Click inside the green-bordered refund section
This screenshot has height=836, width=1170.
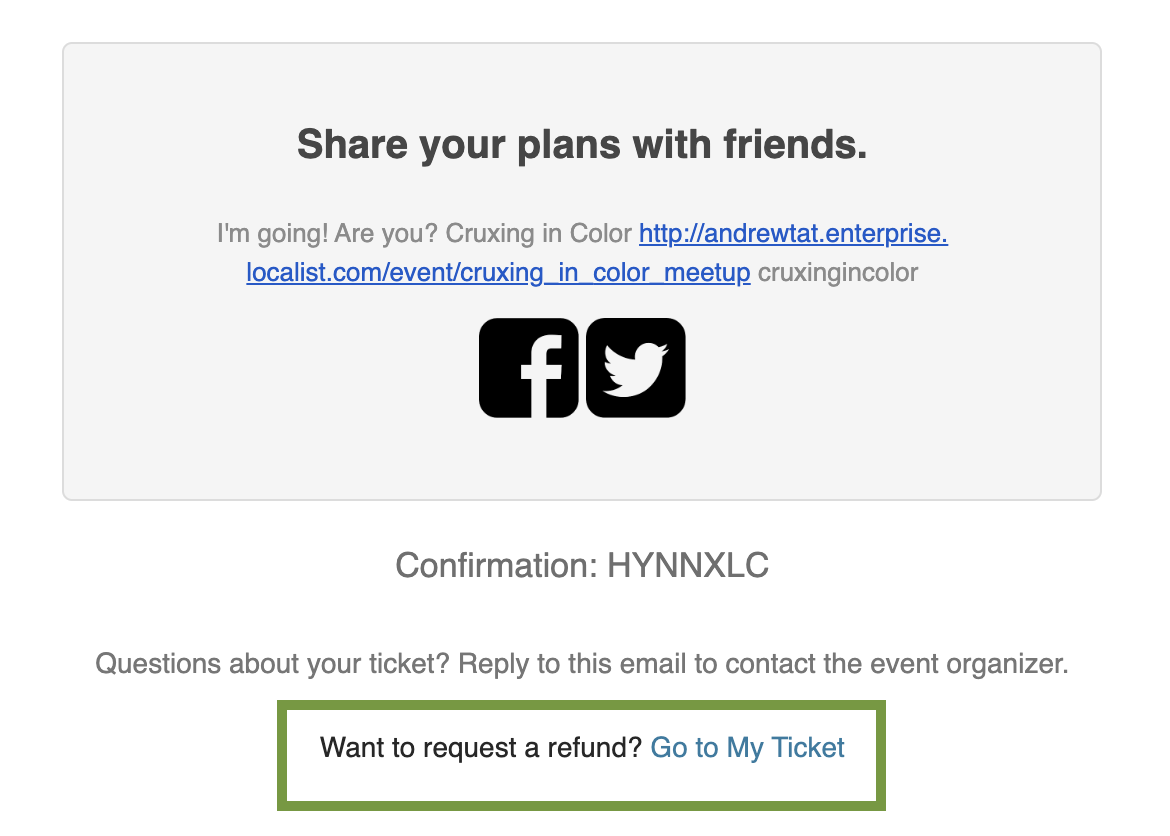pyautogui.click(x=583, y=755)
